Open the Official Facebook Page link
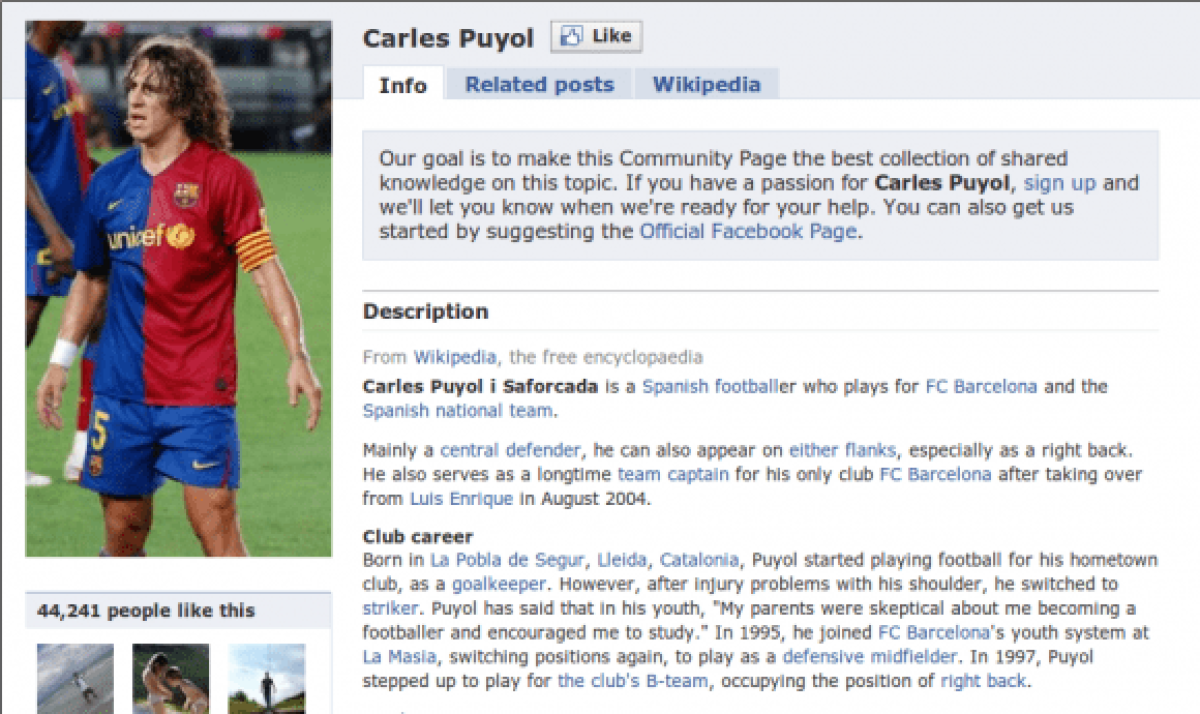The height and width of the screenshot is (714, 1200). 748,231
